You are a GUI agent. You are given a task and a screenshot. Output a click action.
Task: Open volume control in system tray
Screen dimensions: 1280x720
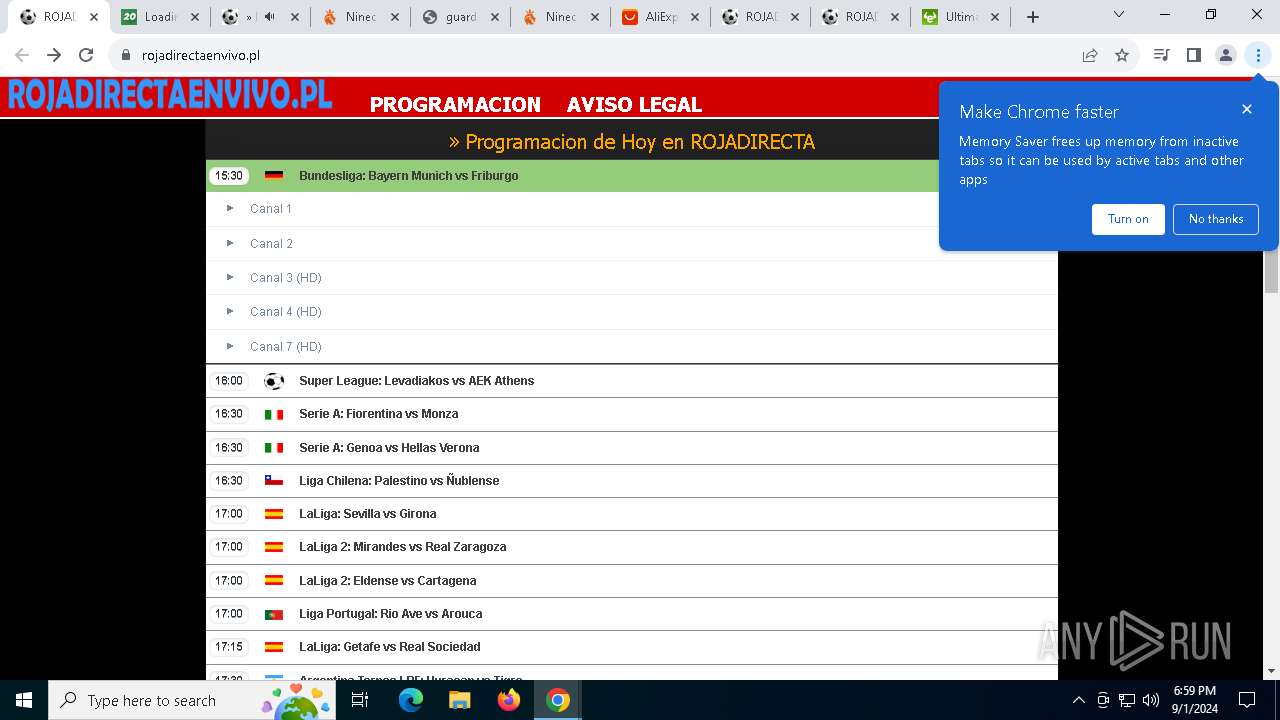[1151, 700]
